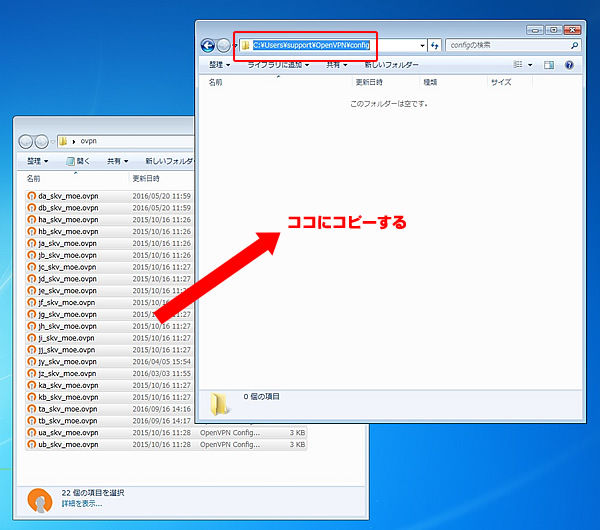Viewport: 600px width, 530px height.
Task: Click the 開く button in ovpn toolbar
Action: [x=77, y=161]
